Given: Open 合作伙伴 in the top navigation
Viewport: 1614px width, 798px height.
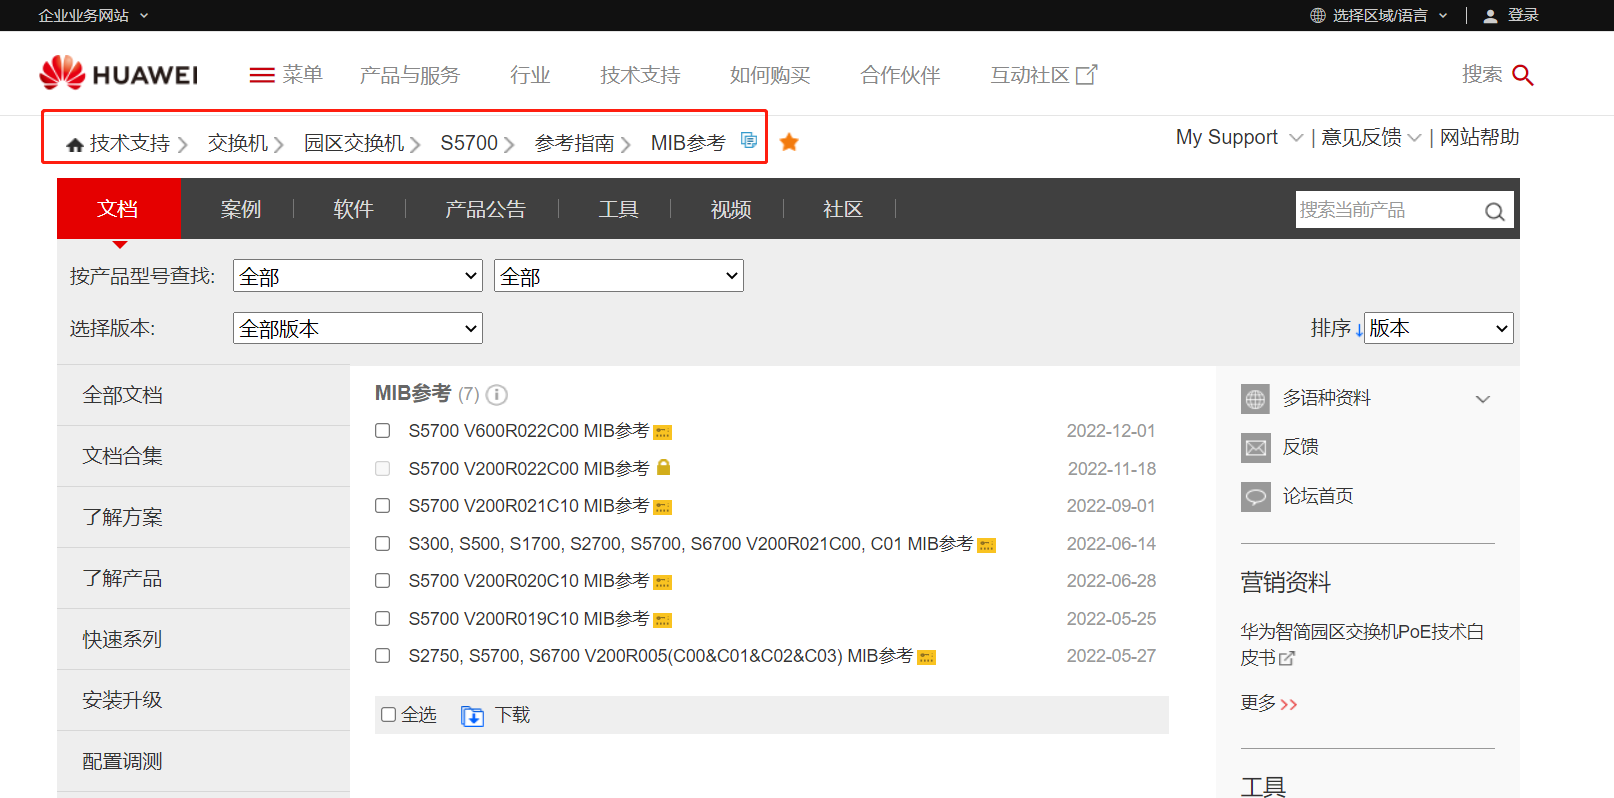Looking at the screenshot, I should 900,75.
